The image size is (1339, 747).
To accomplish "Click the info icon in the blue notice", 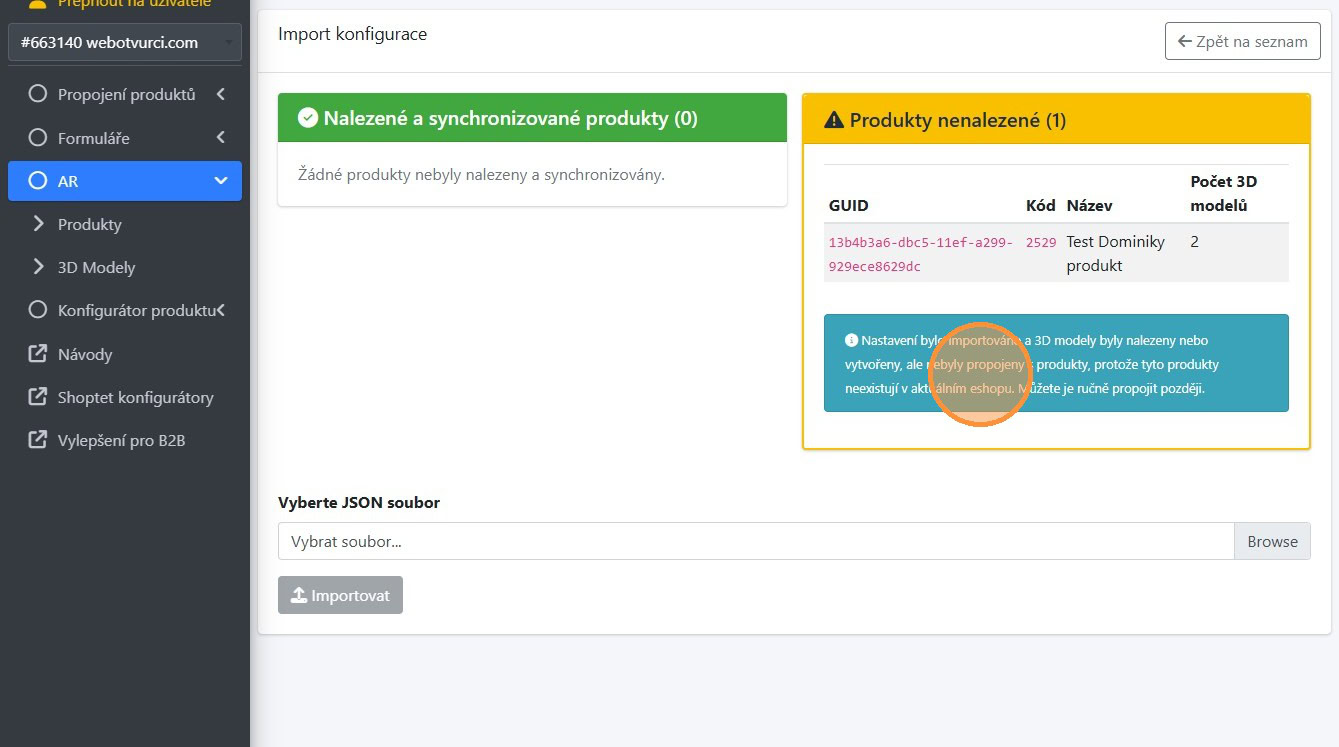I will coord(851,340).
